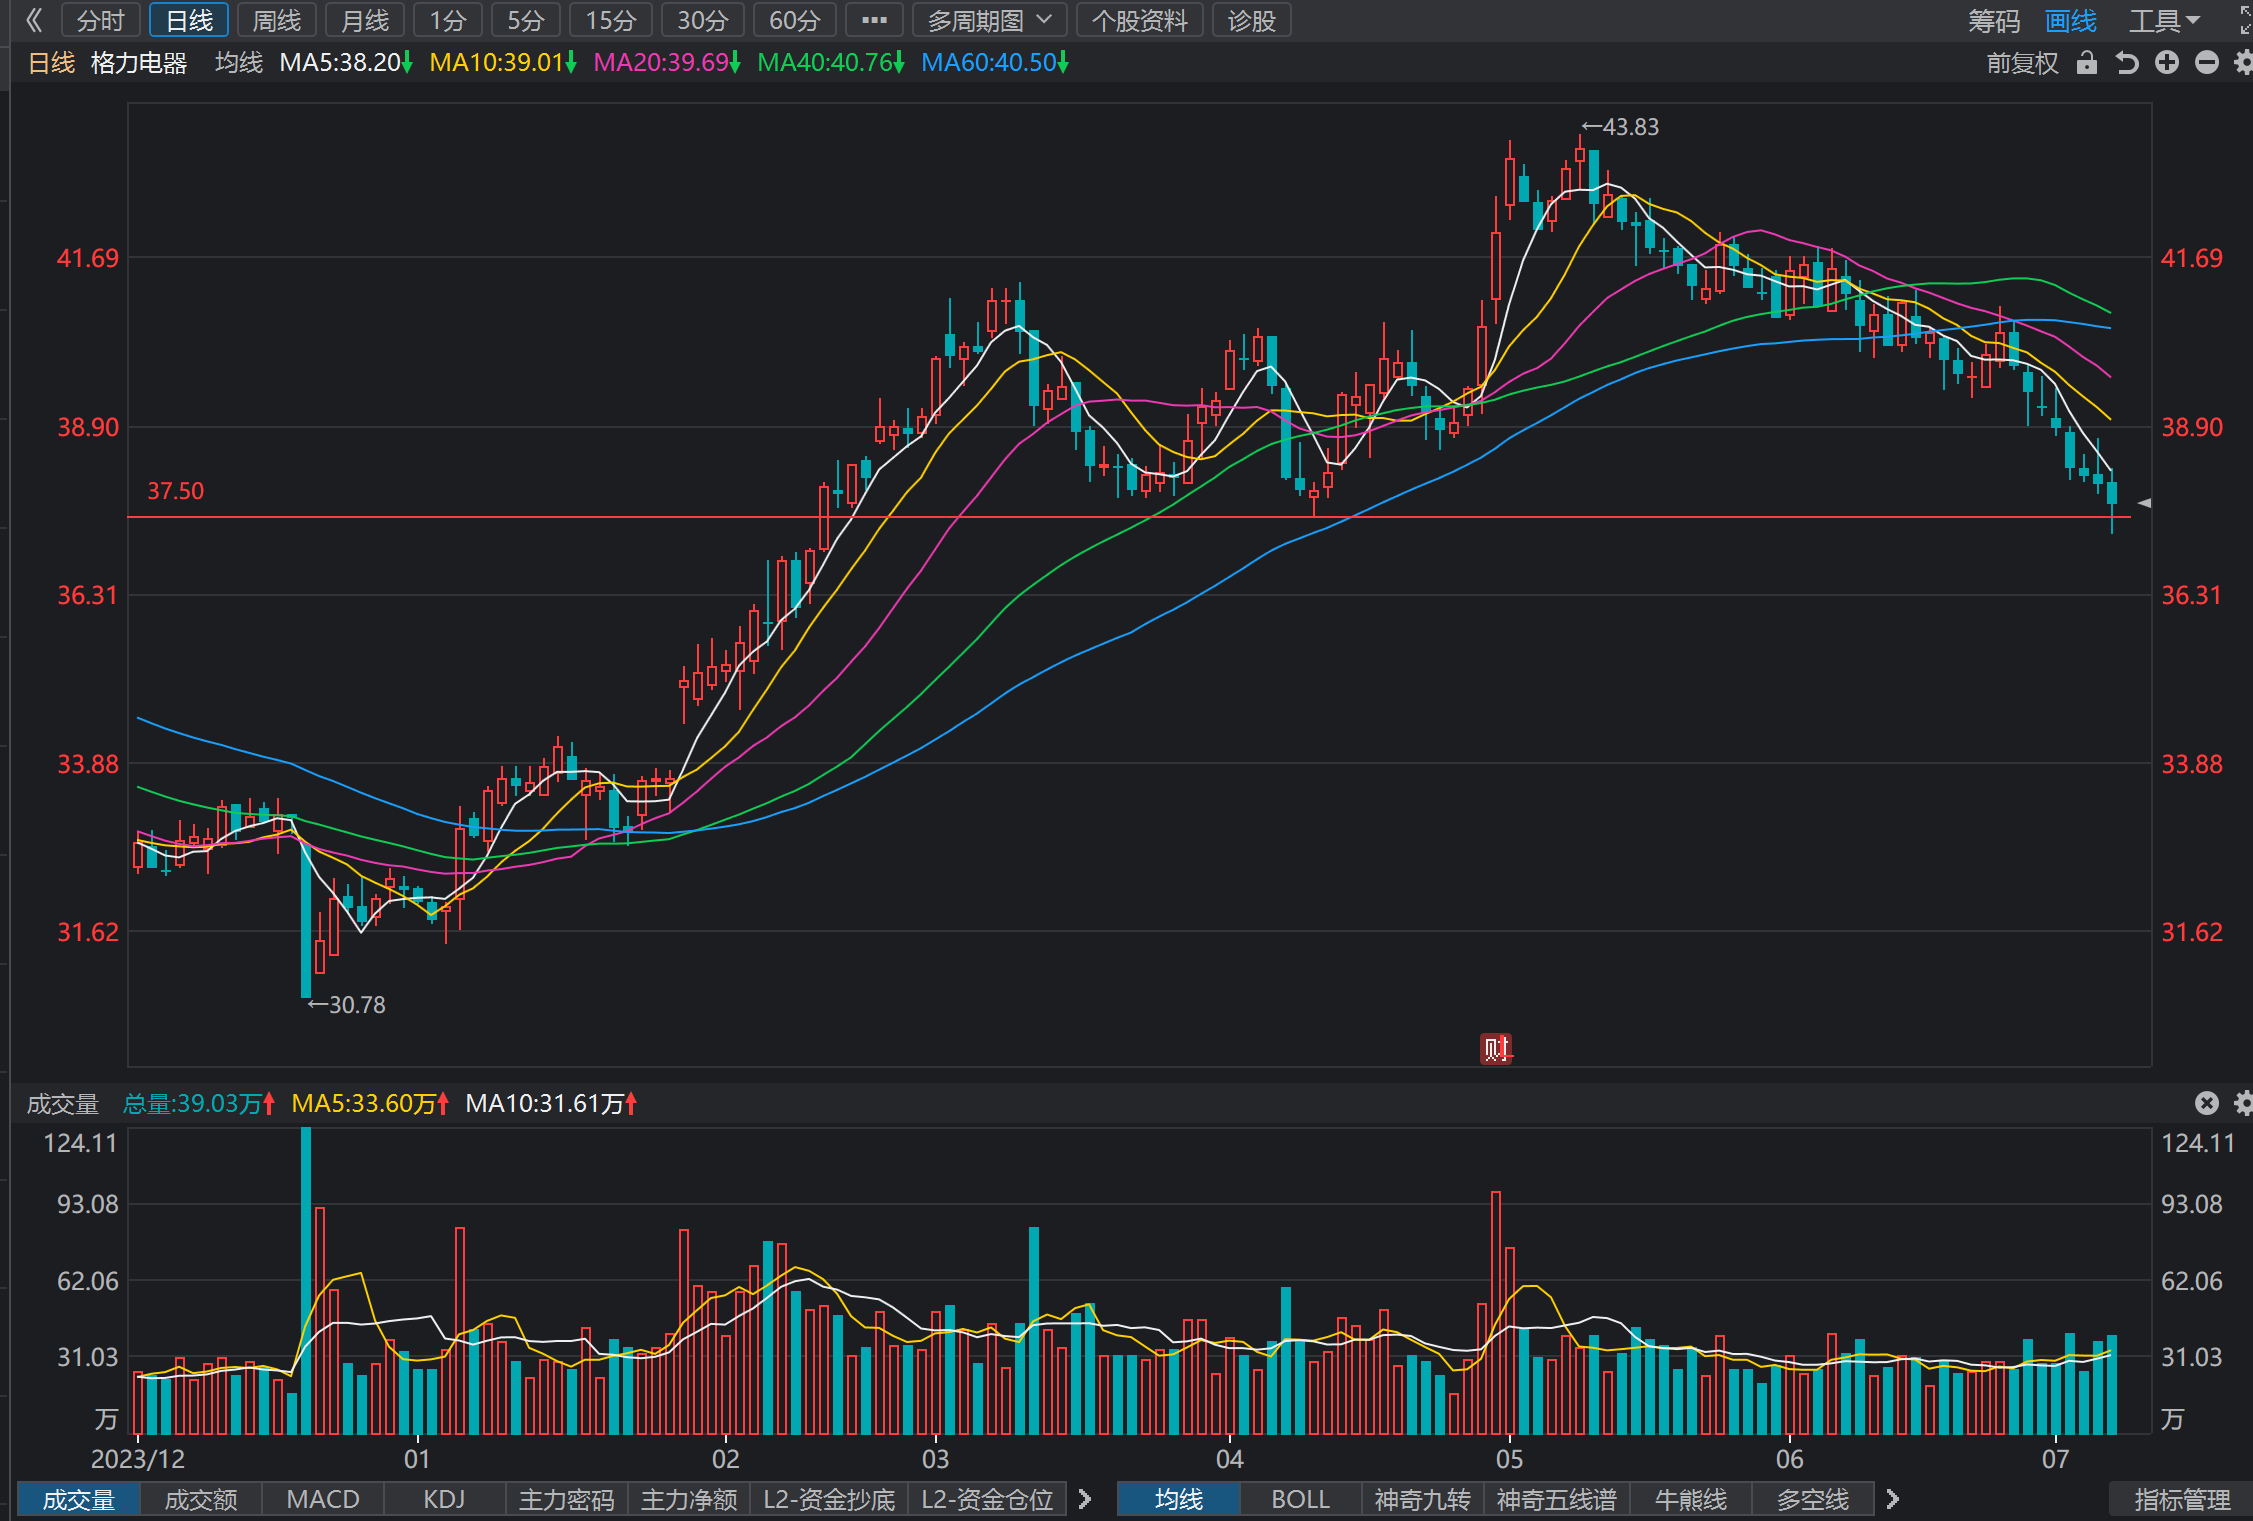Show more sub-indicator tabs with right chevron
Viewport: 2253px width, 1521px height.
click(1085, 1499)
